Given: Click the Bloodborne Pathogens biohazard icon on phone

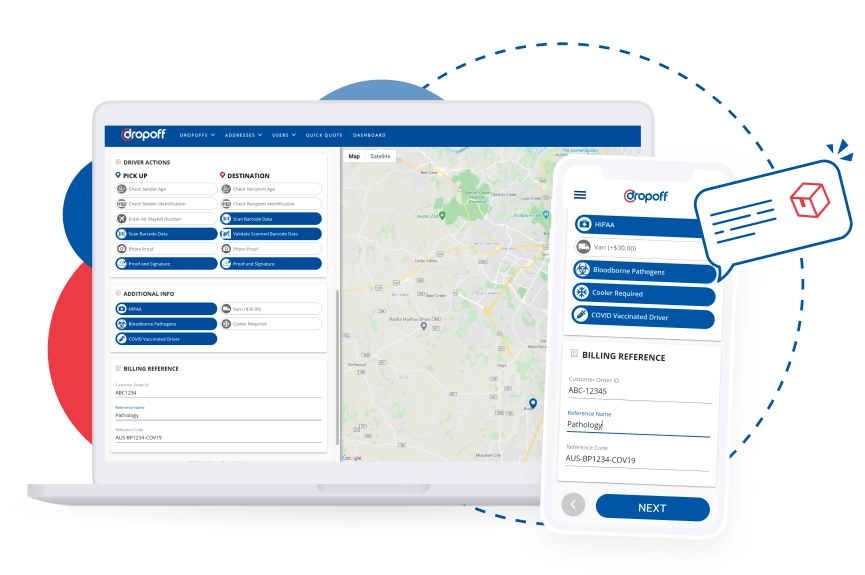Looking at the screenshot, I should (x=583, y=269).
